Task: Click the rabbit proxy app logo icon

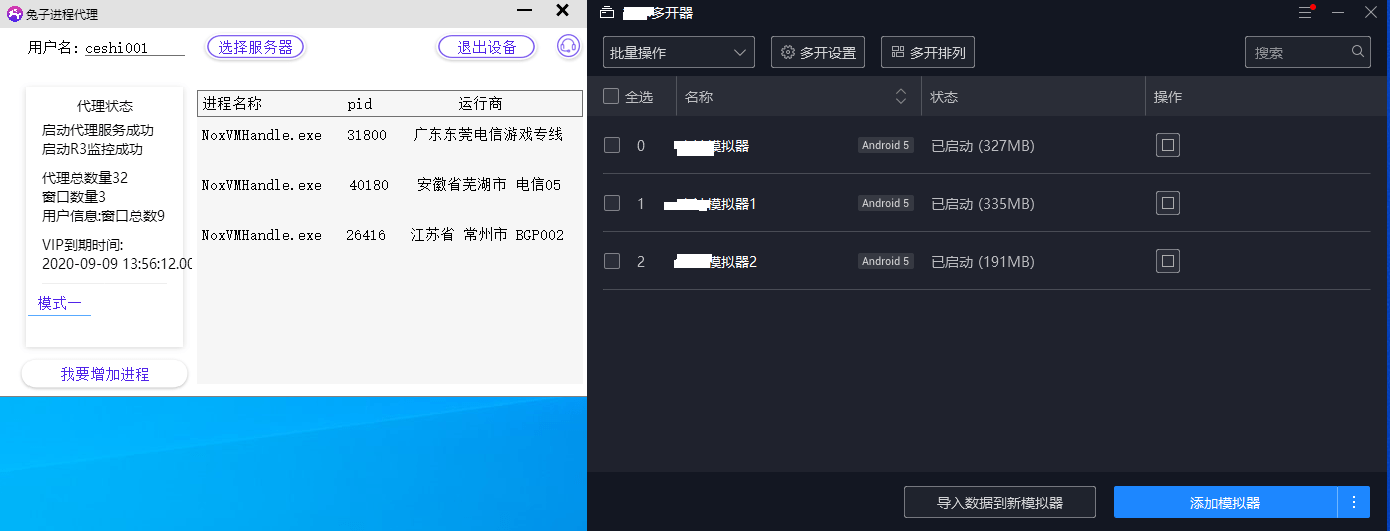Action: click(14, 14)
